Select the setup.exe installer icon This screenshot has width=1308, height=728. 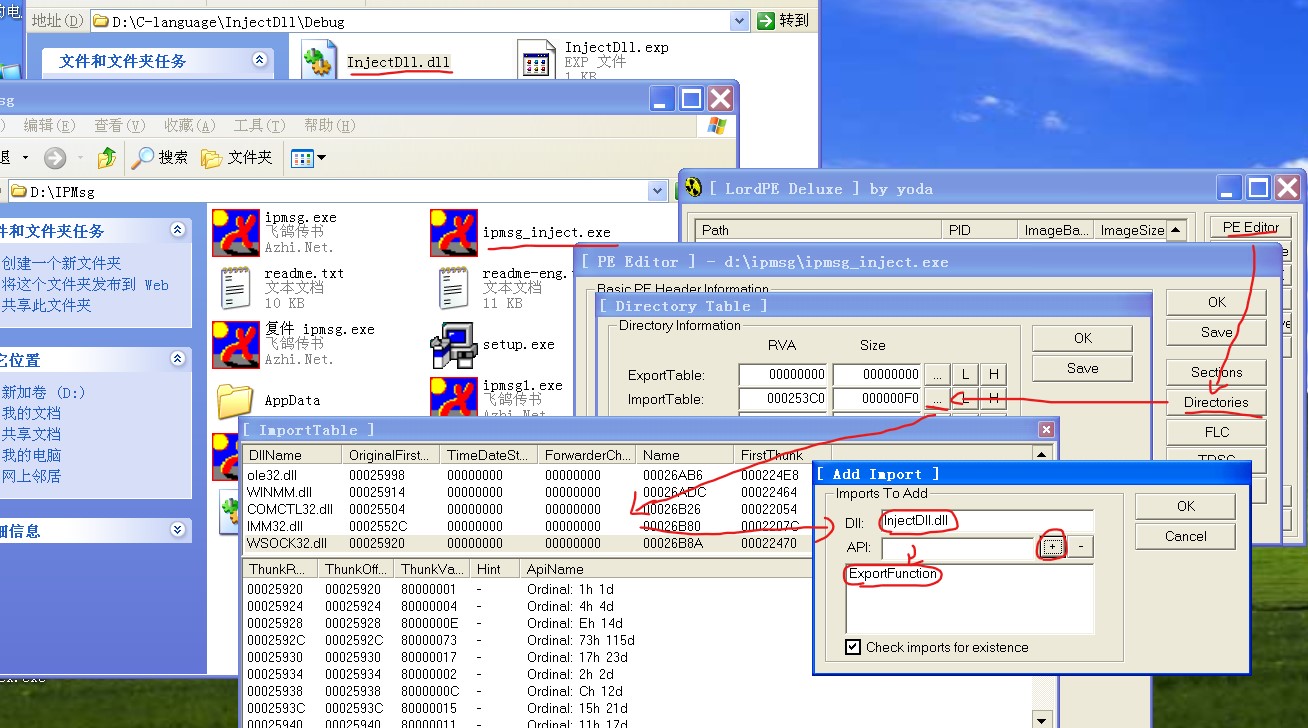point(453,345)
